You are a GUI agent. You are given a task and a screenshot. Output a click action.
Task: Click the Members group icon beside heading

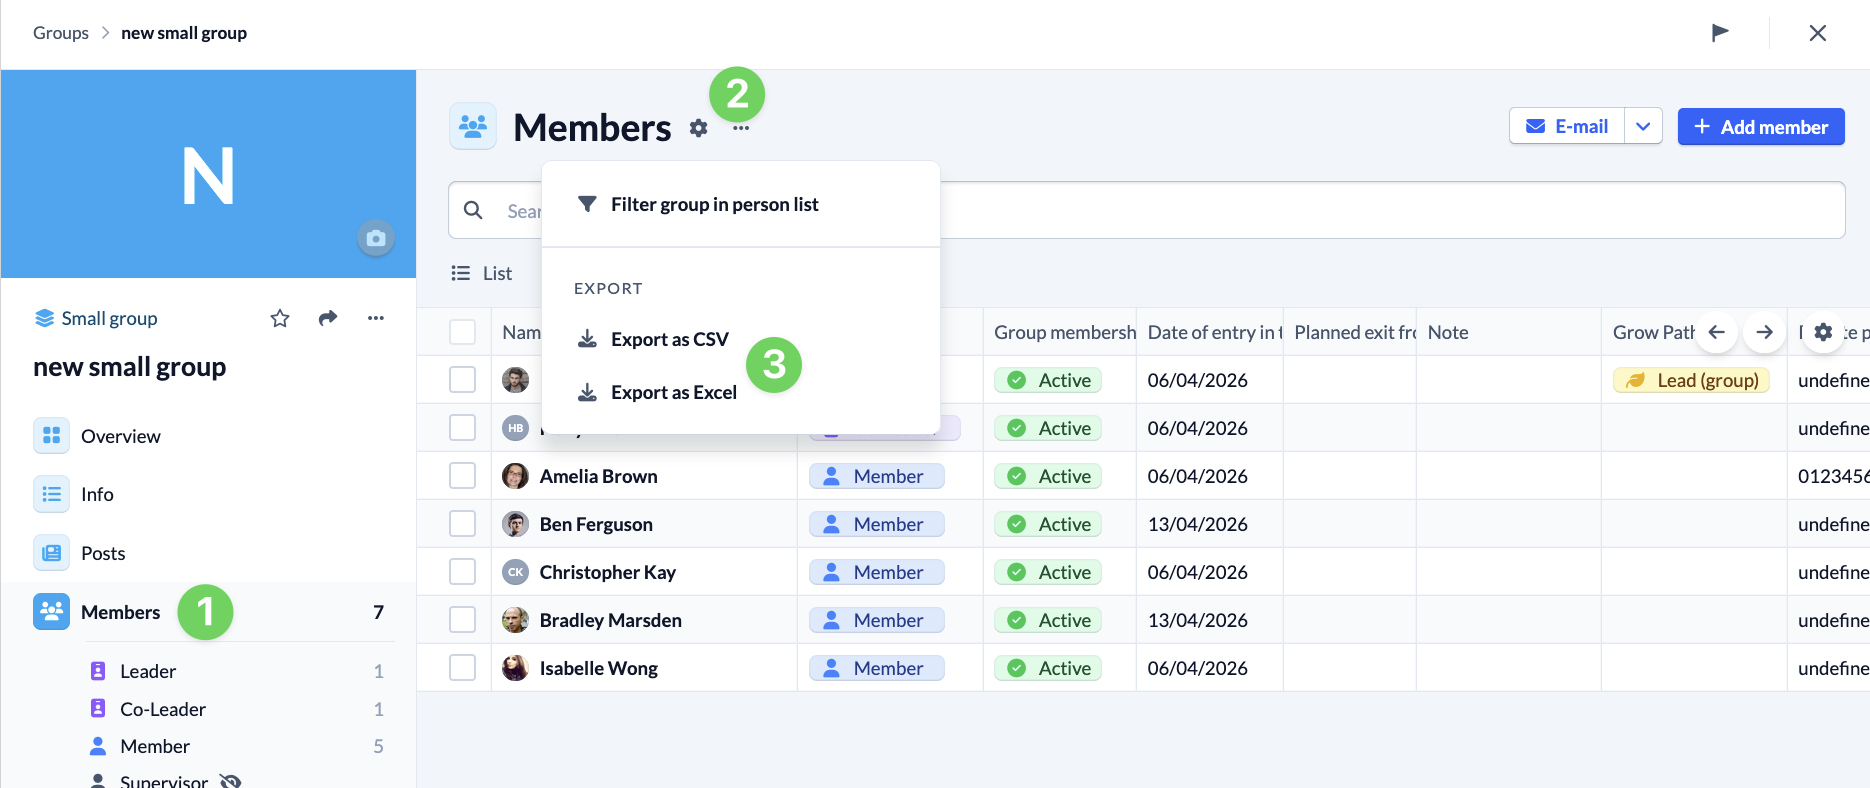473,126
